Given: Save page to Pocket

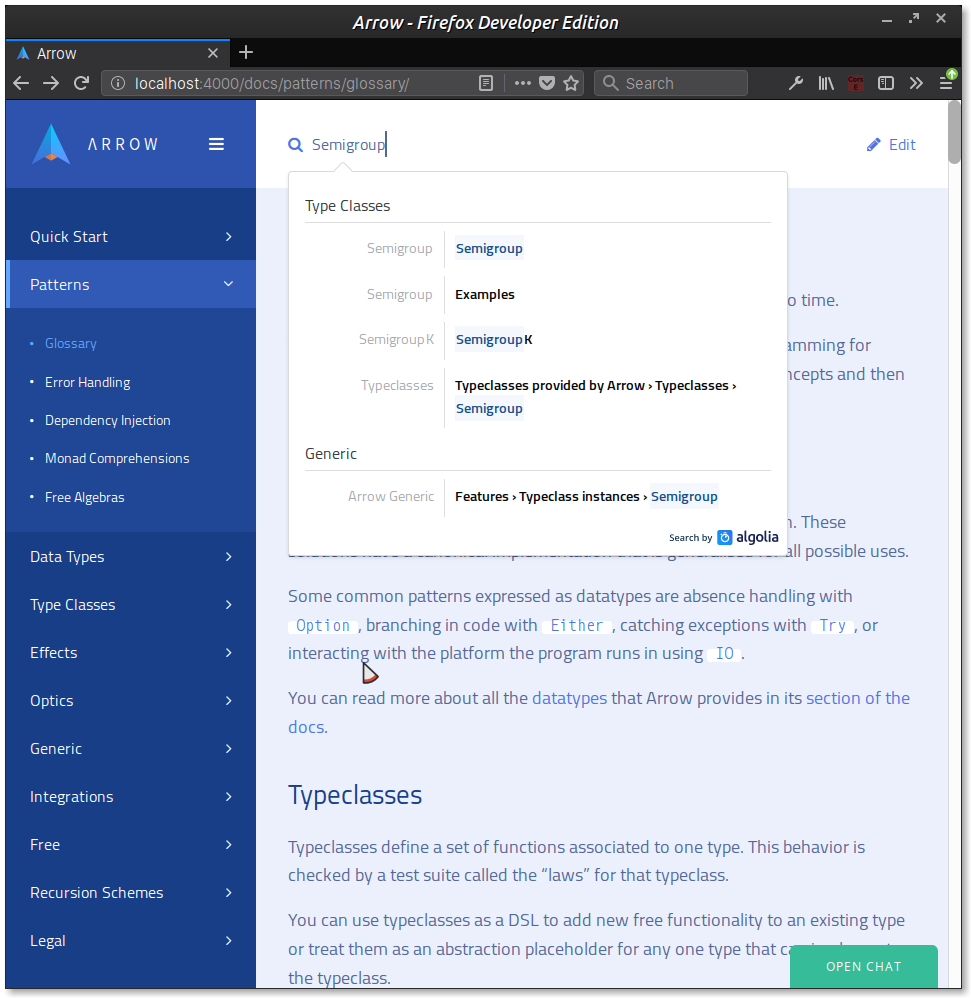Looking at the screenshot, I should [x=547, y=83].
